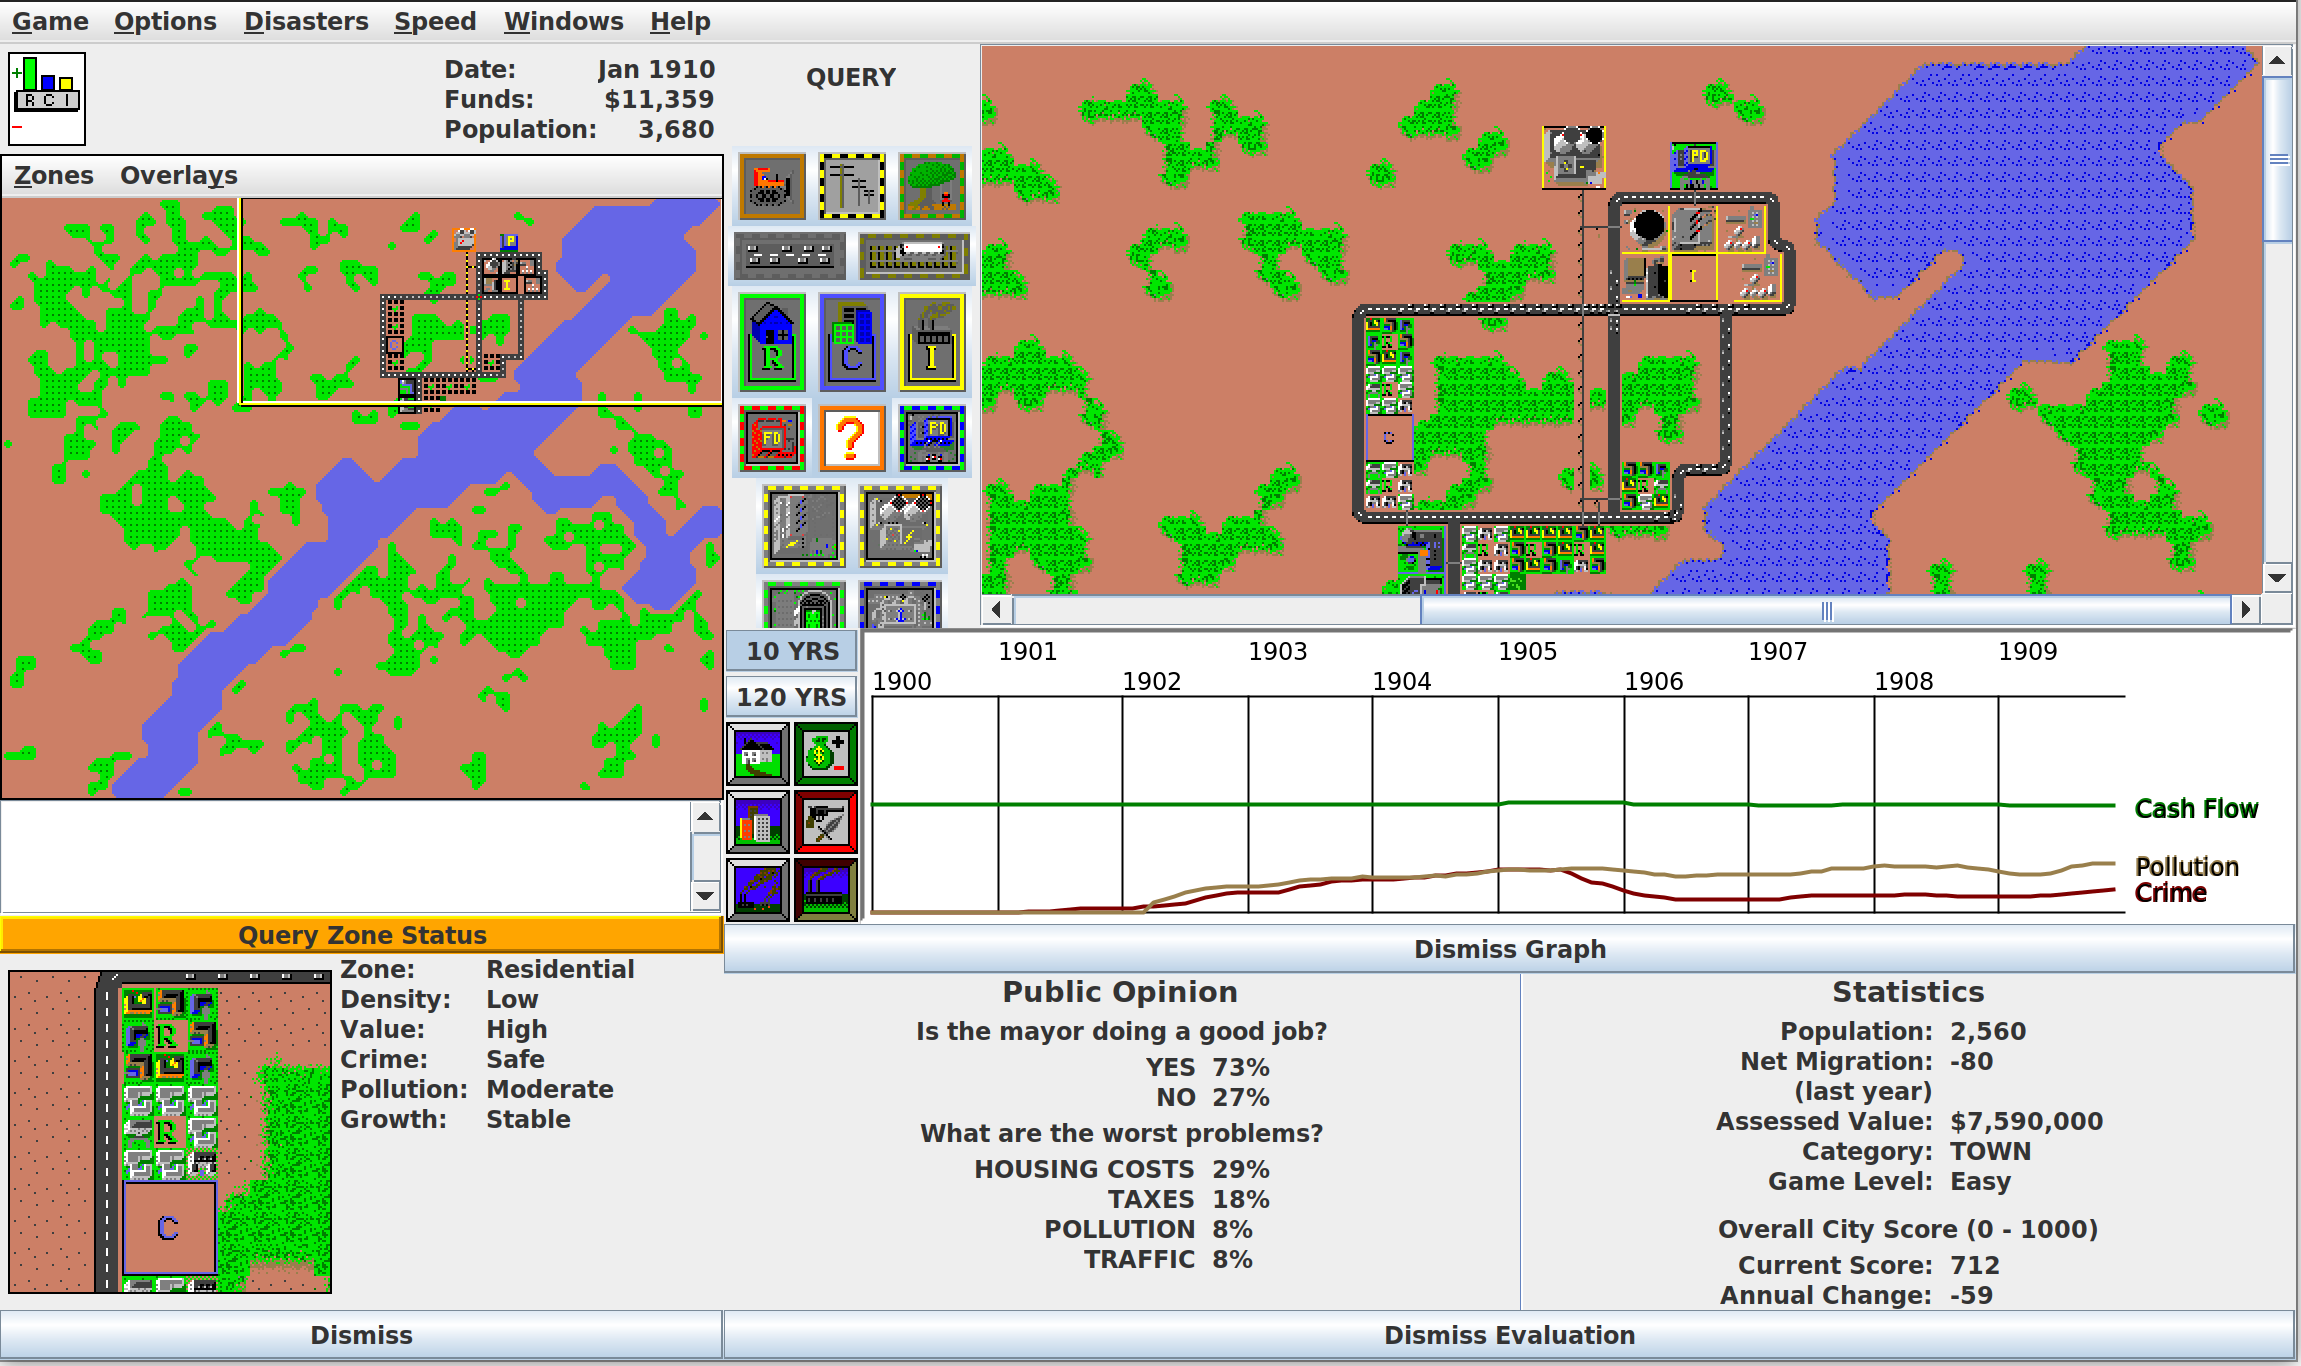2301x1366 pixels.
Task: Toggle the cash flow money graph
Action: (x=826, y=754)
